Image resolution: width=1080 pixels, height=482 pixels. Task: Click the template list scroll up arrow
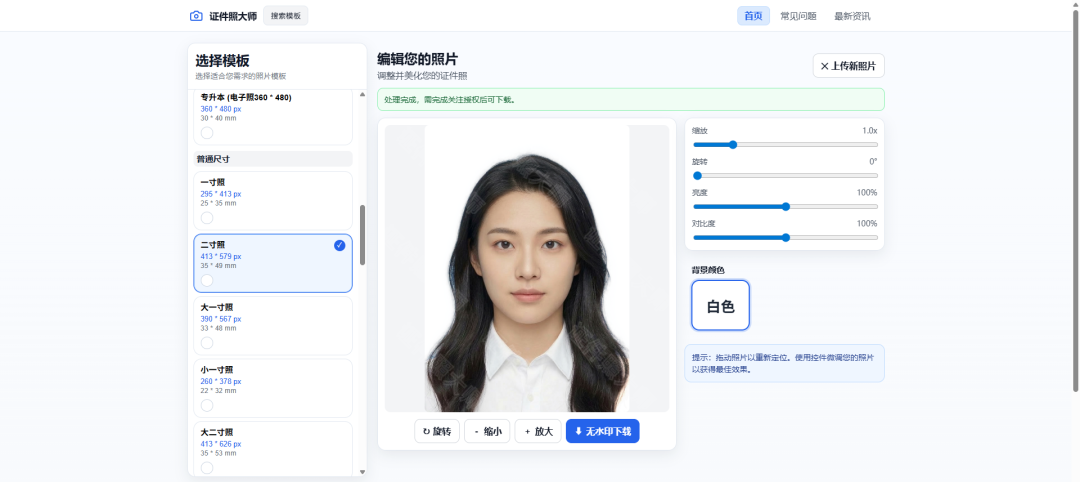tap(363, 94)
